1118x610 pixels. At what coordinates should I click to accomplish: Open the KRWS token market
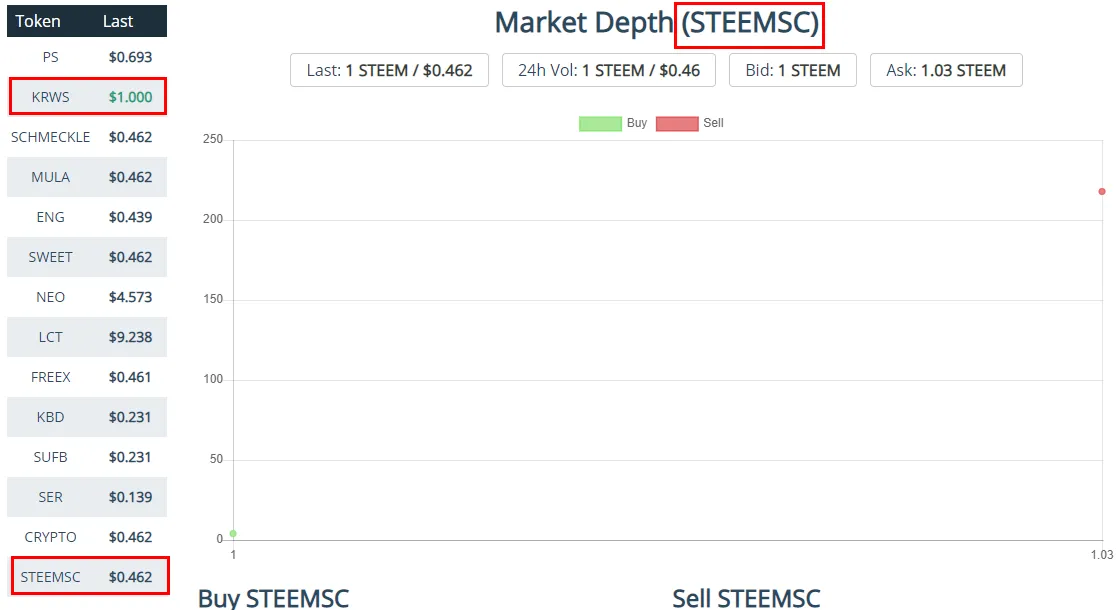click(x=86, y=97)
